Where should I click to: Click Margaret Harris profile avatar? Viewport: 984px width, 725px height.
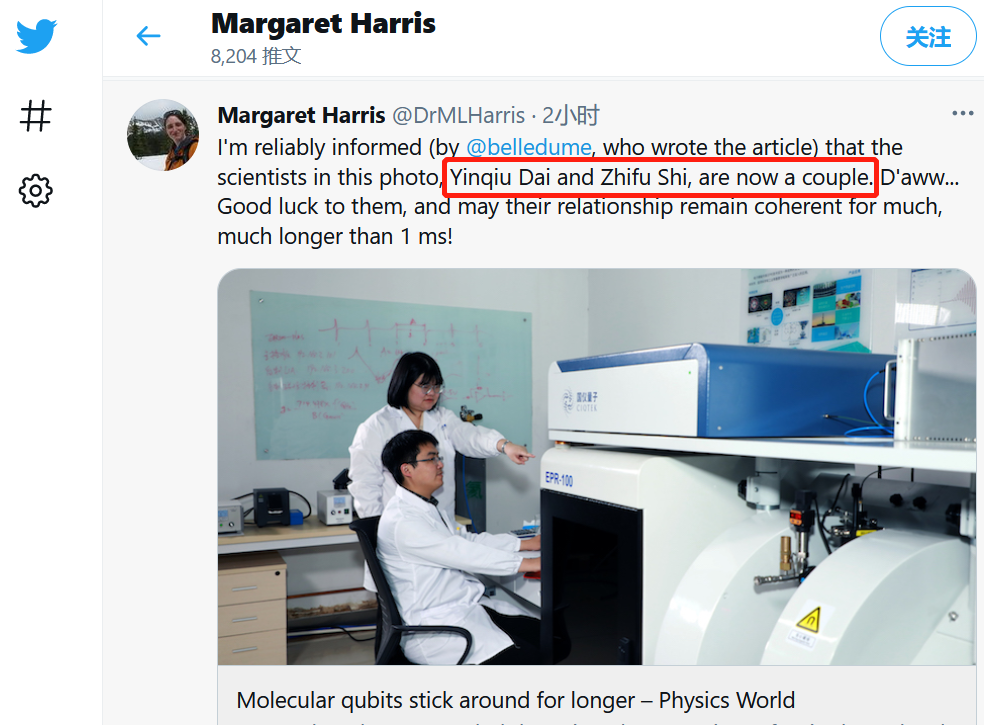click(163, 135)
